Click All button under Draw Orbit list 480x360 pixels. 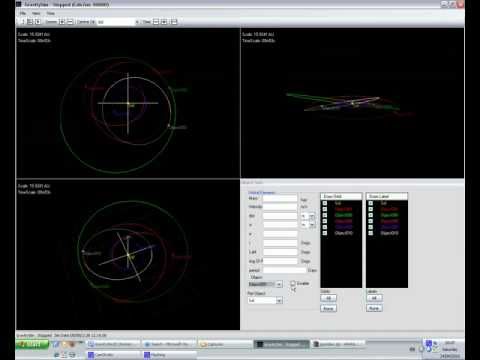(x=328, y=298)
